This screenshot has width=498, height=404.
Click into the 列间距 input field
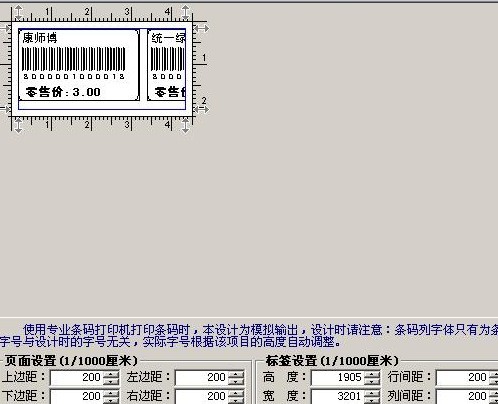tap(463, 396)
